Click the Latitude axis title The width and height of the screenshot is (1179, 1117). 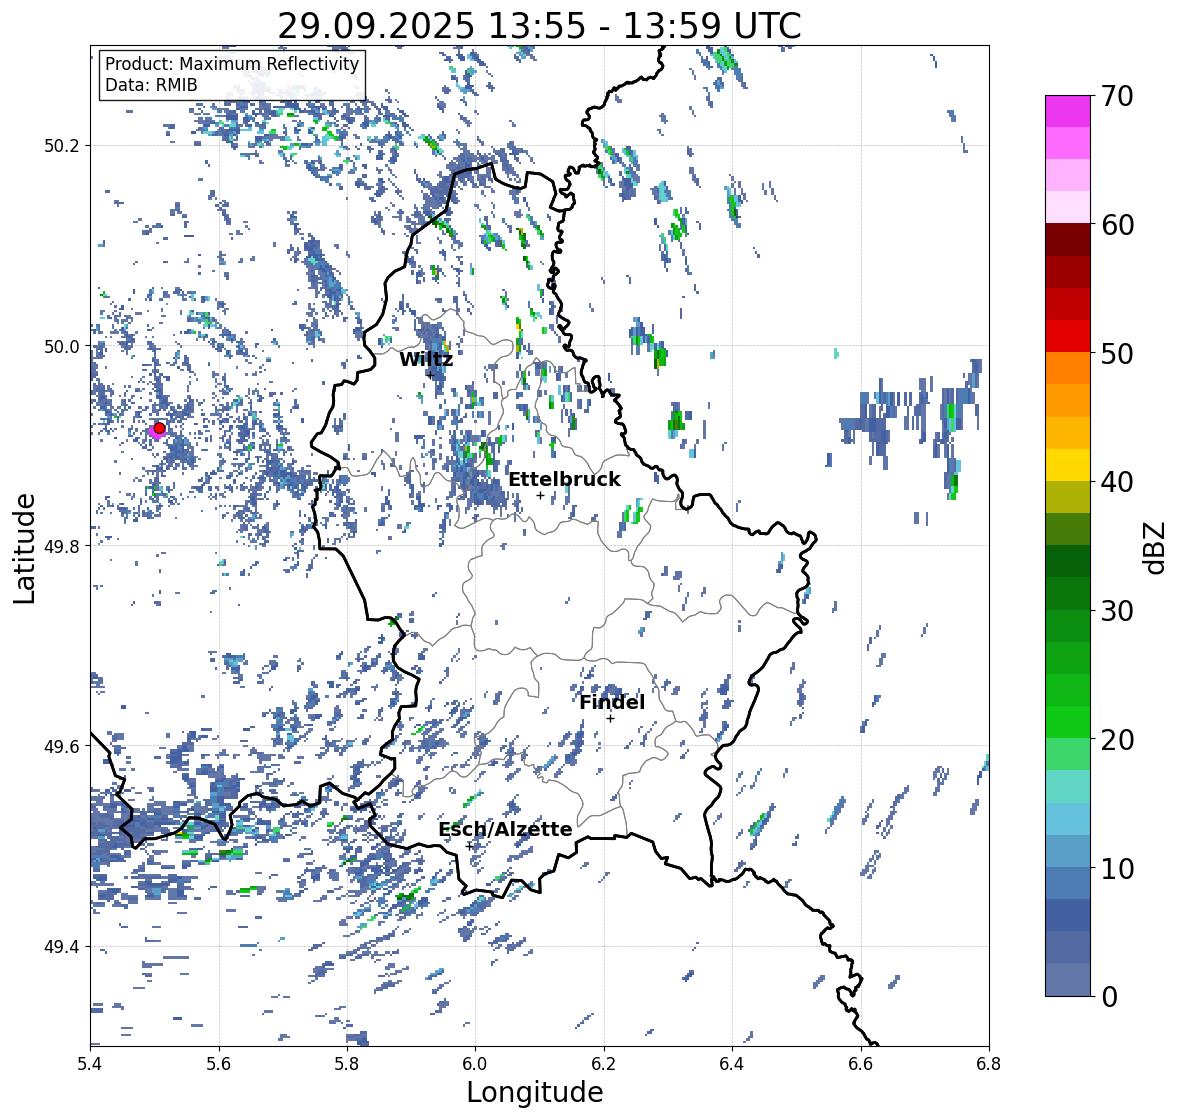25,548
